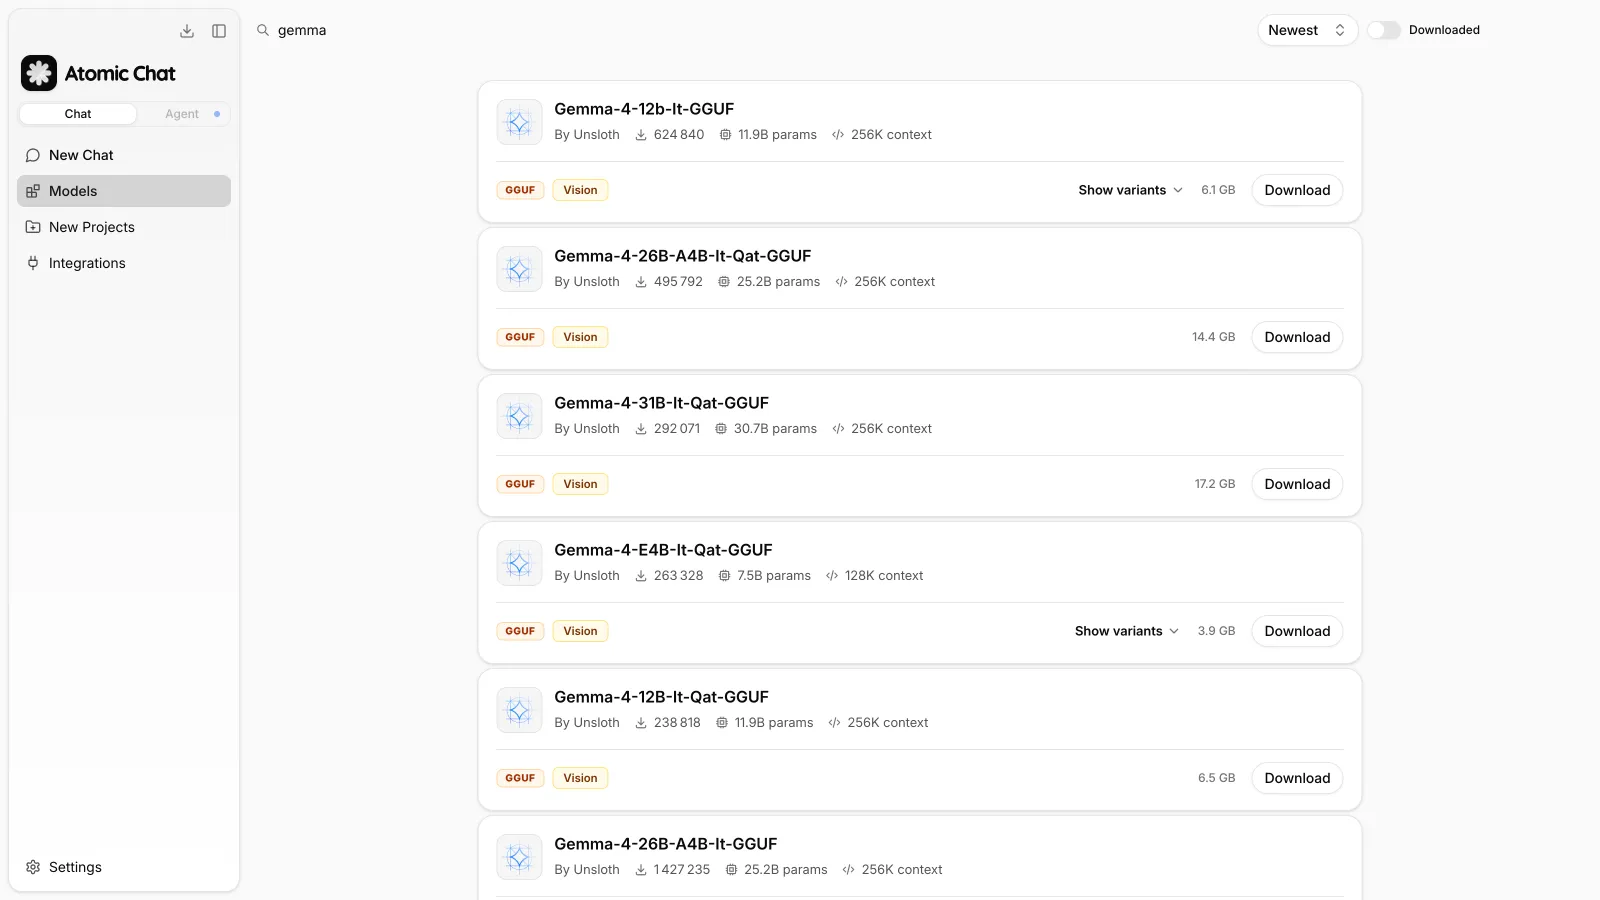Screen dimensions: 1600x900
Task: Click Vision tag on Gemma-4-31B-It-Qat-GGUF card
Action: pyautogui.click(x=580, y=484)
